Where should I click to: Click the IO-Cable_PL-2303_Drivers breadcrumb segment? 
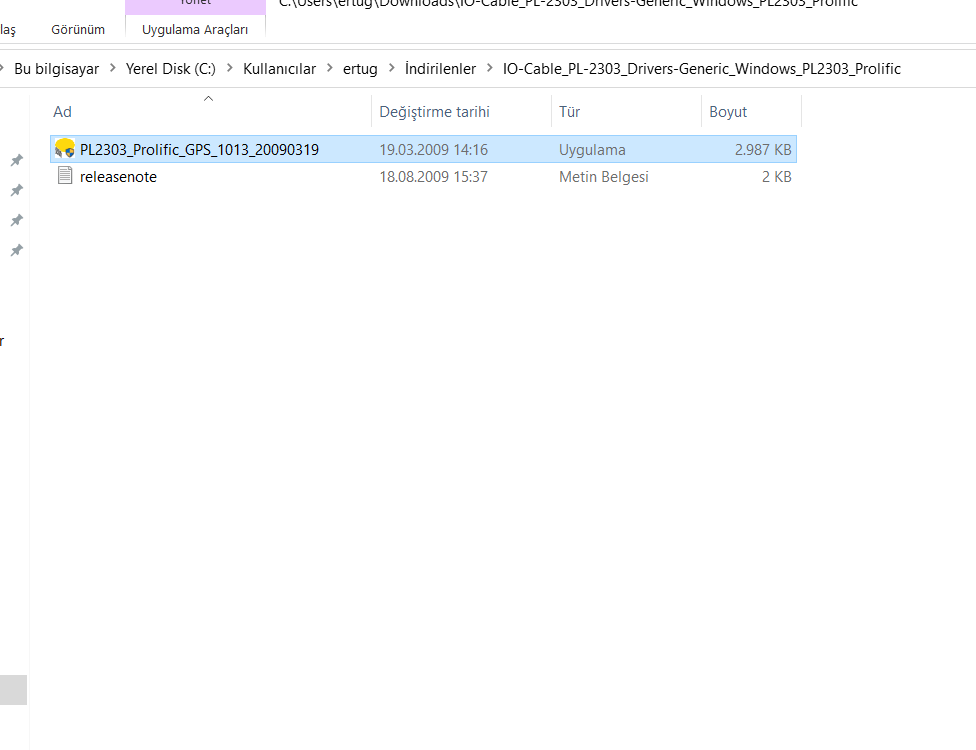[x=702, y=68]
